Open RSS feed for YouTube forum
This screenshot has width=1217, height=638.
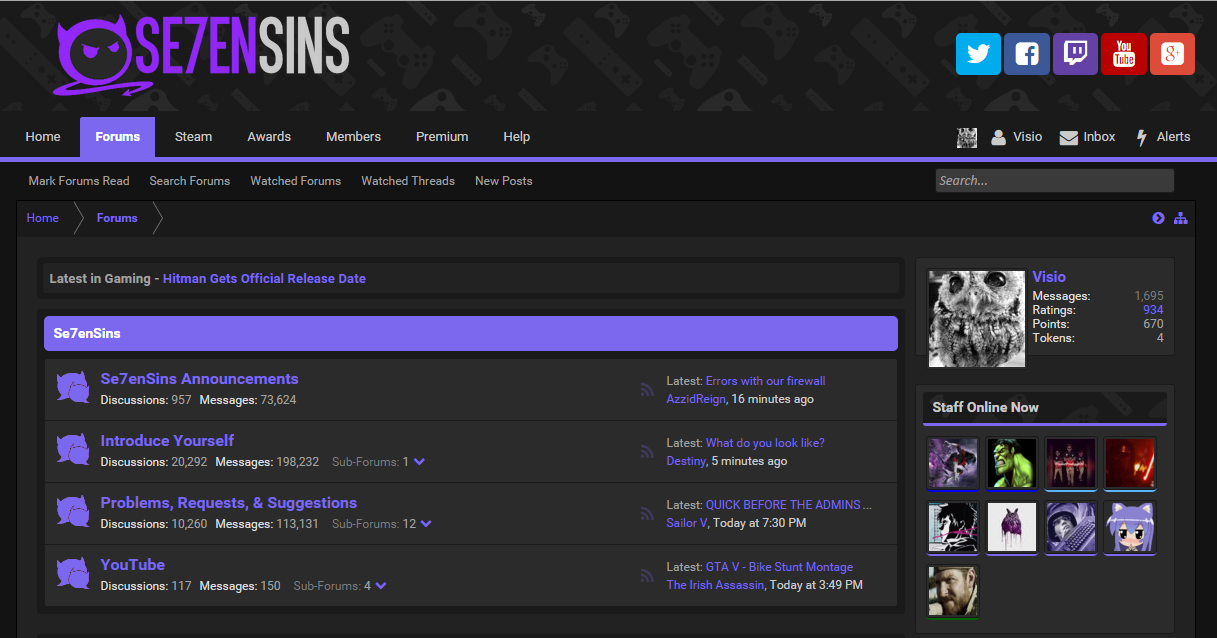click(x=647, y=576)
